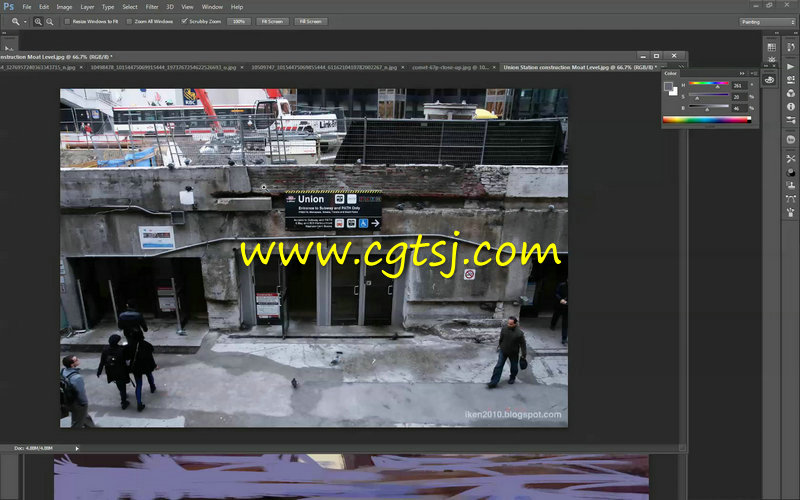
Task: Open the View menu
Action: click(x=188, y=7)
